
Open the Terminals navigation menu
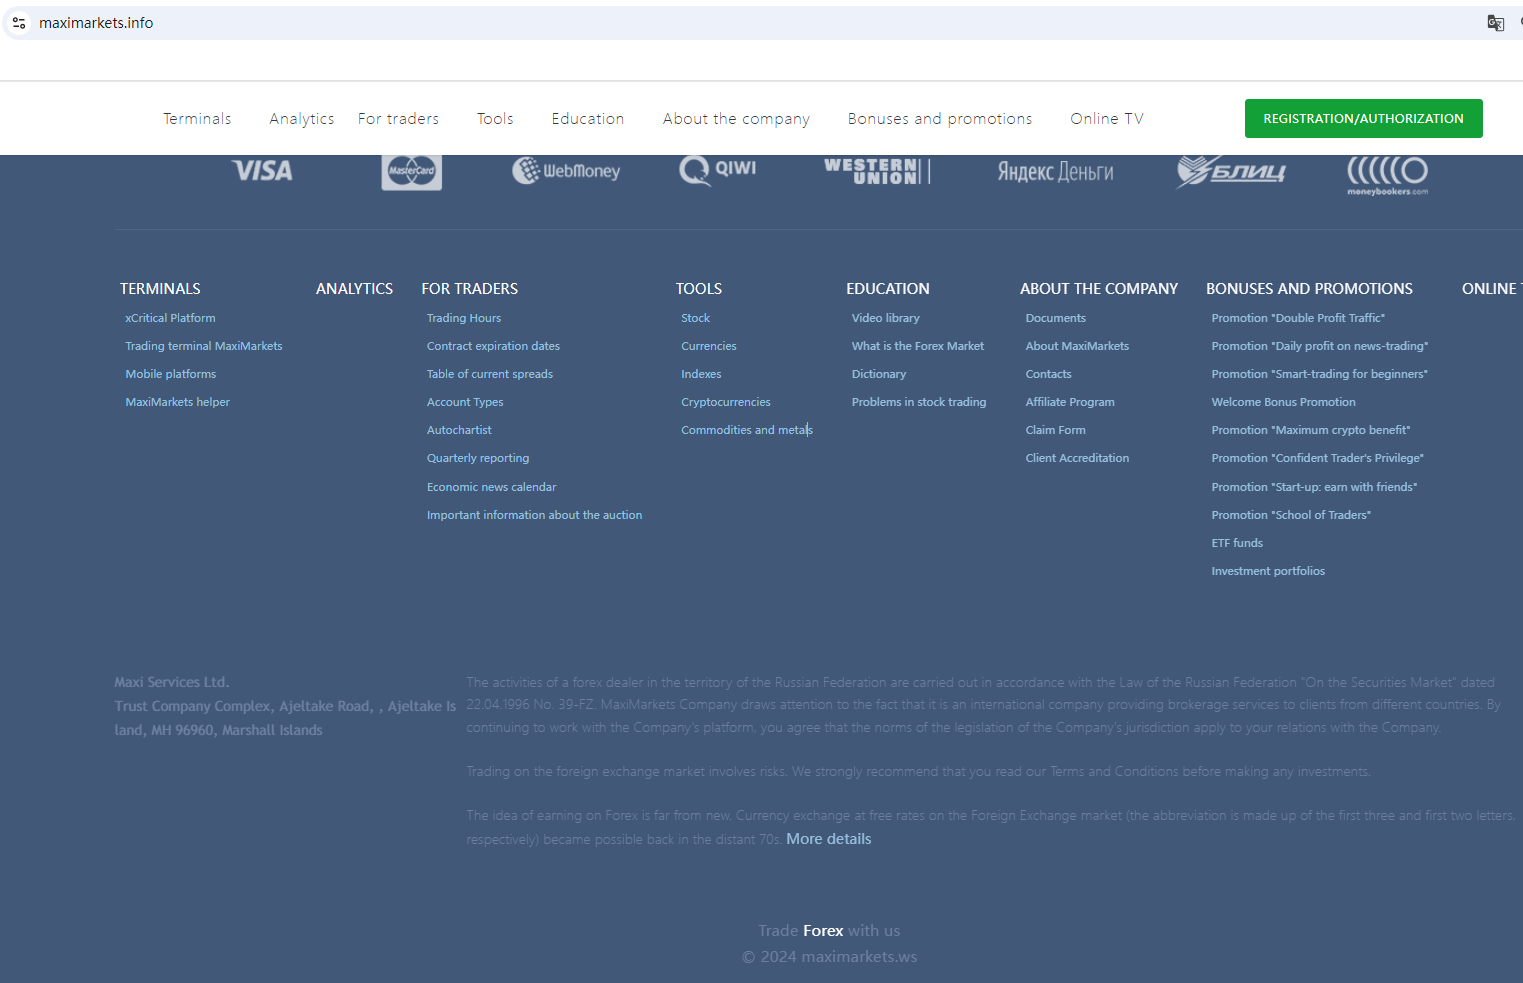coord(197,119)
